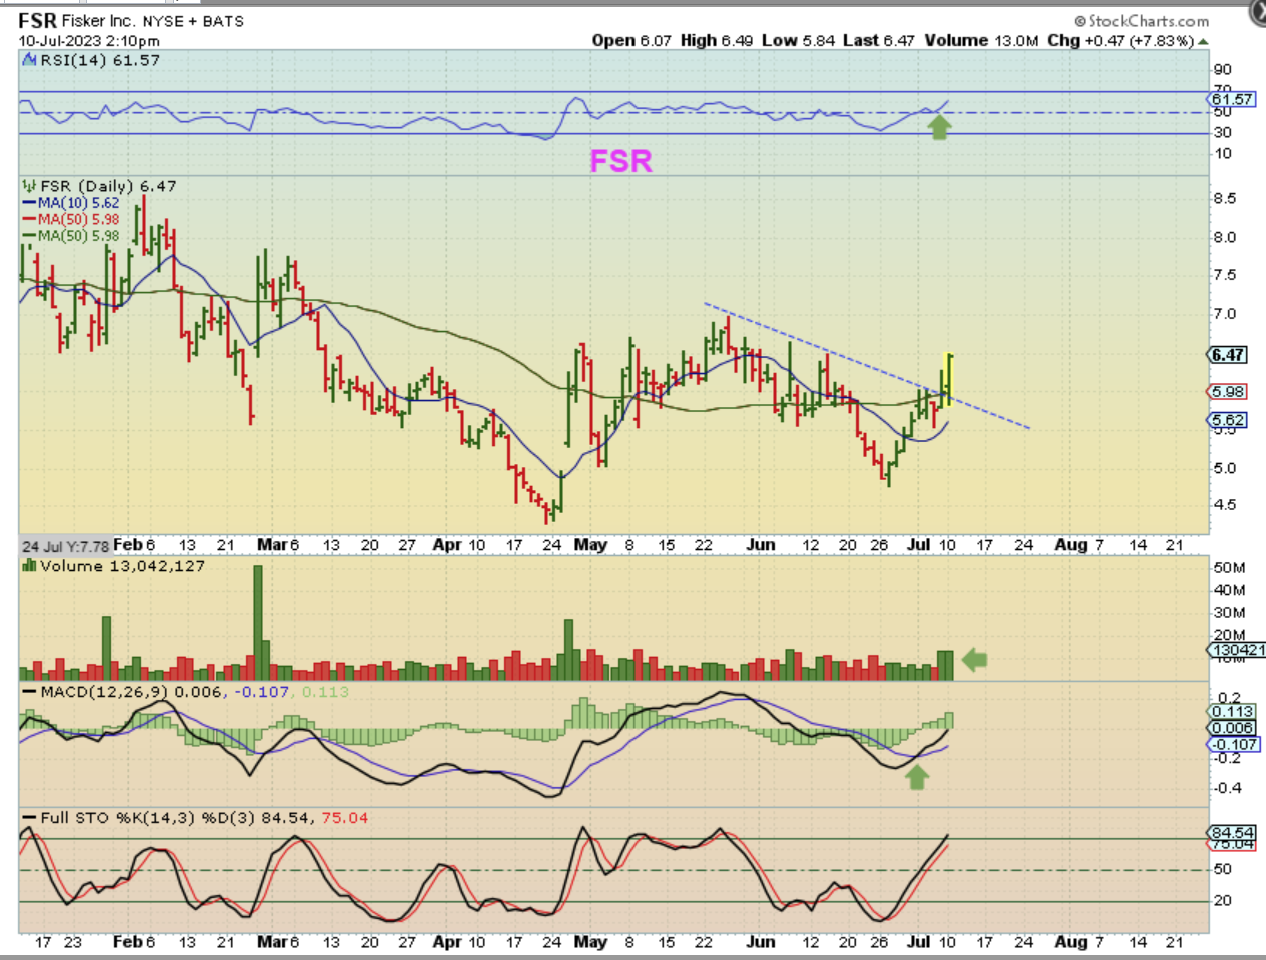Click the 'RSI(14) 61.57' panel label
1266x960 pixels.
(100, 61)
